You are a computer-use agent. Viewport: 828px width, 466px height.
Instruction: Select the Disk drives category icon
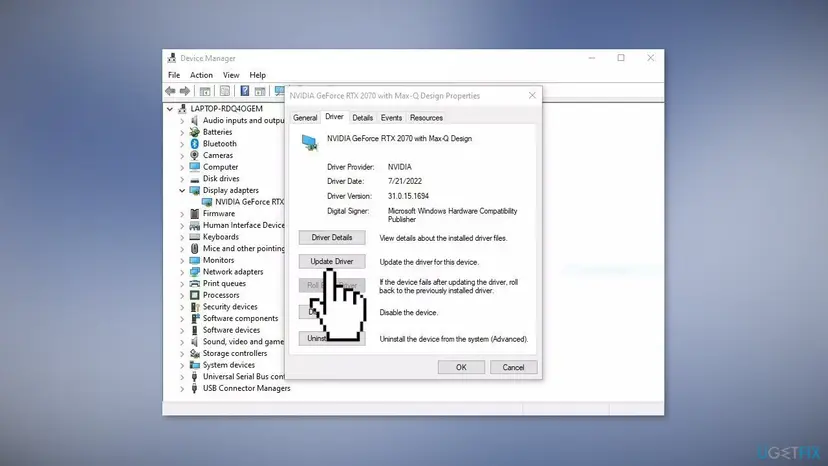coord(194,179)
